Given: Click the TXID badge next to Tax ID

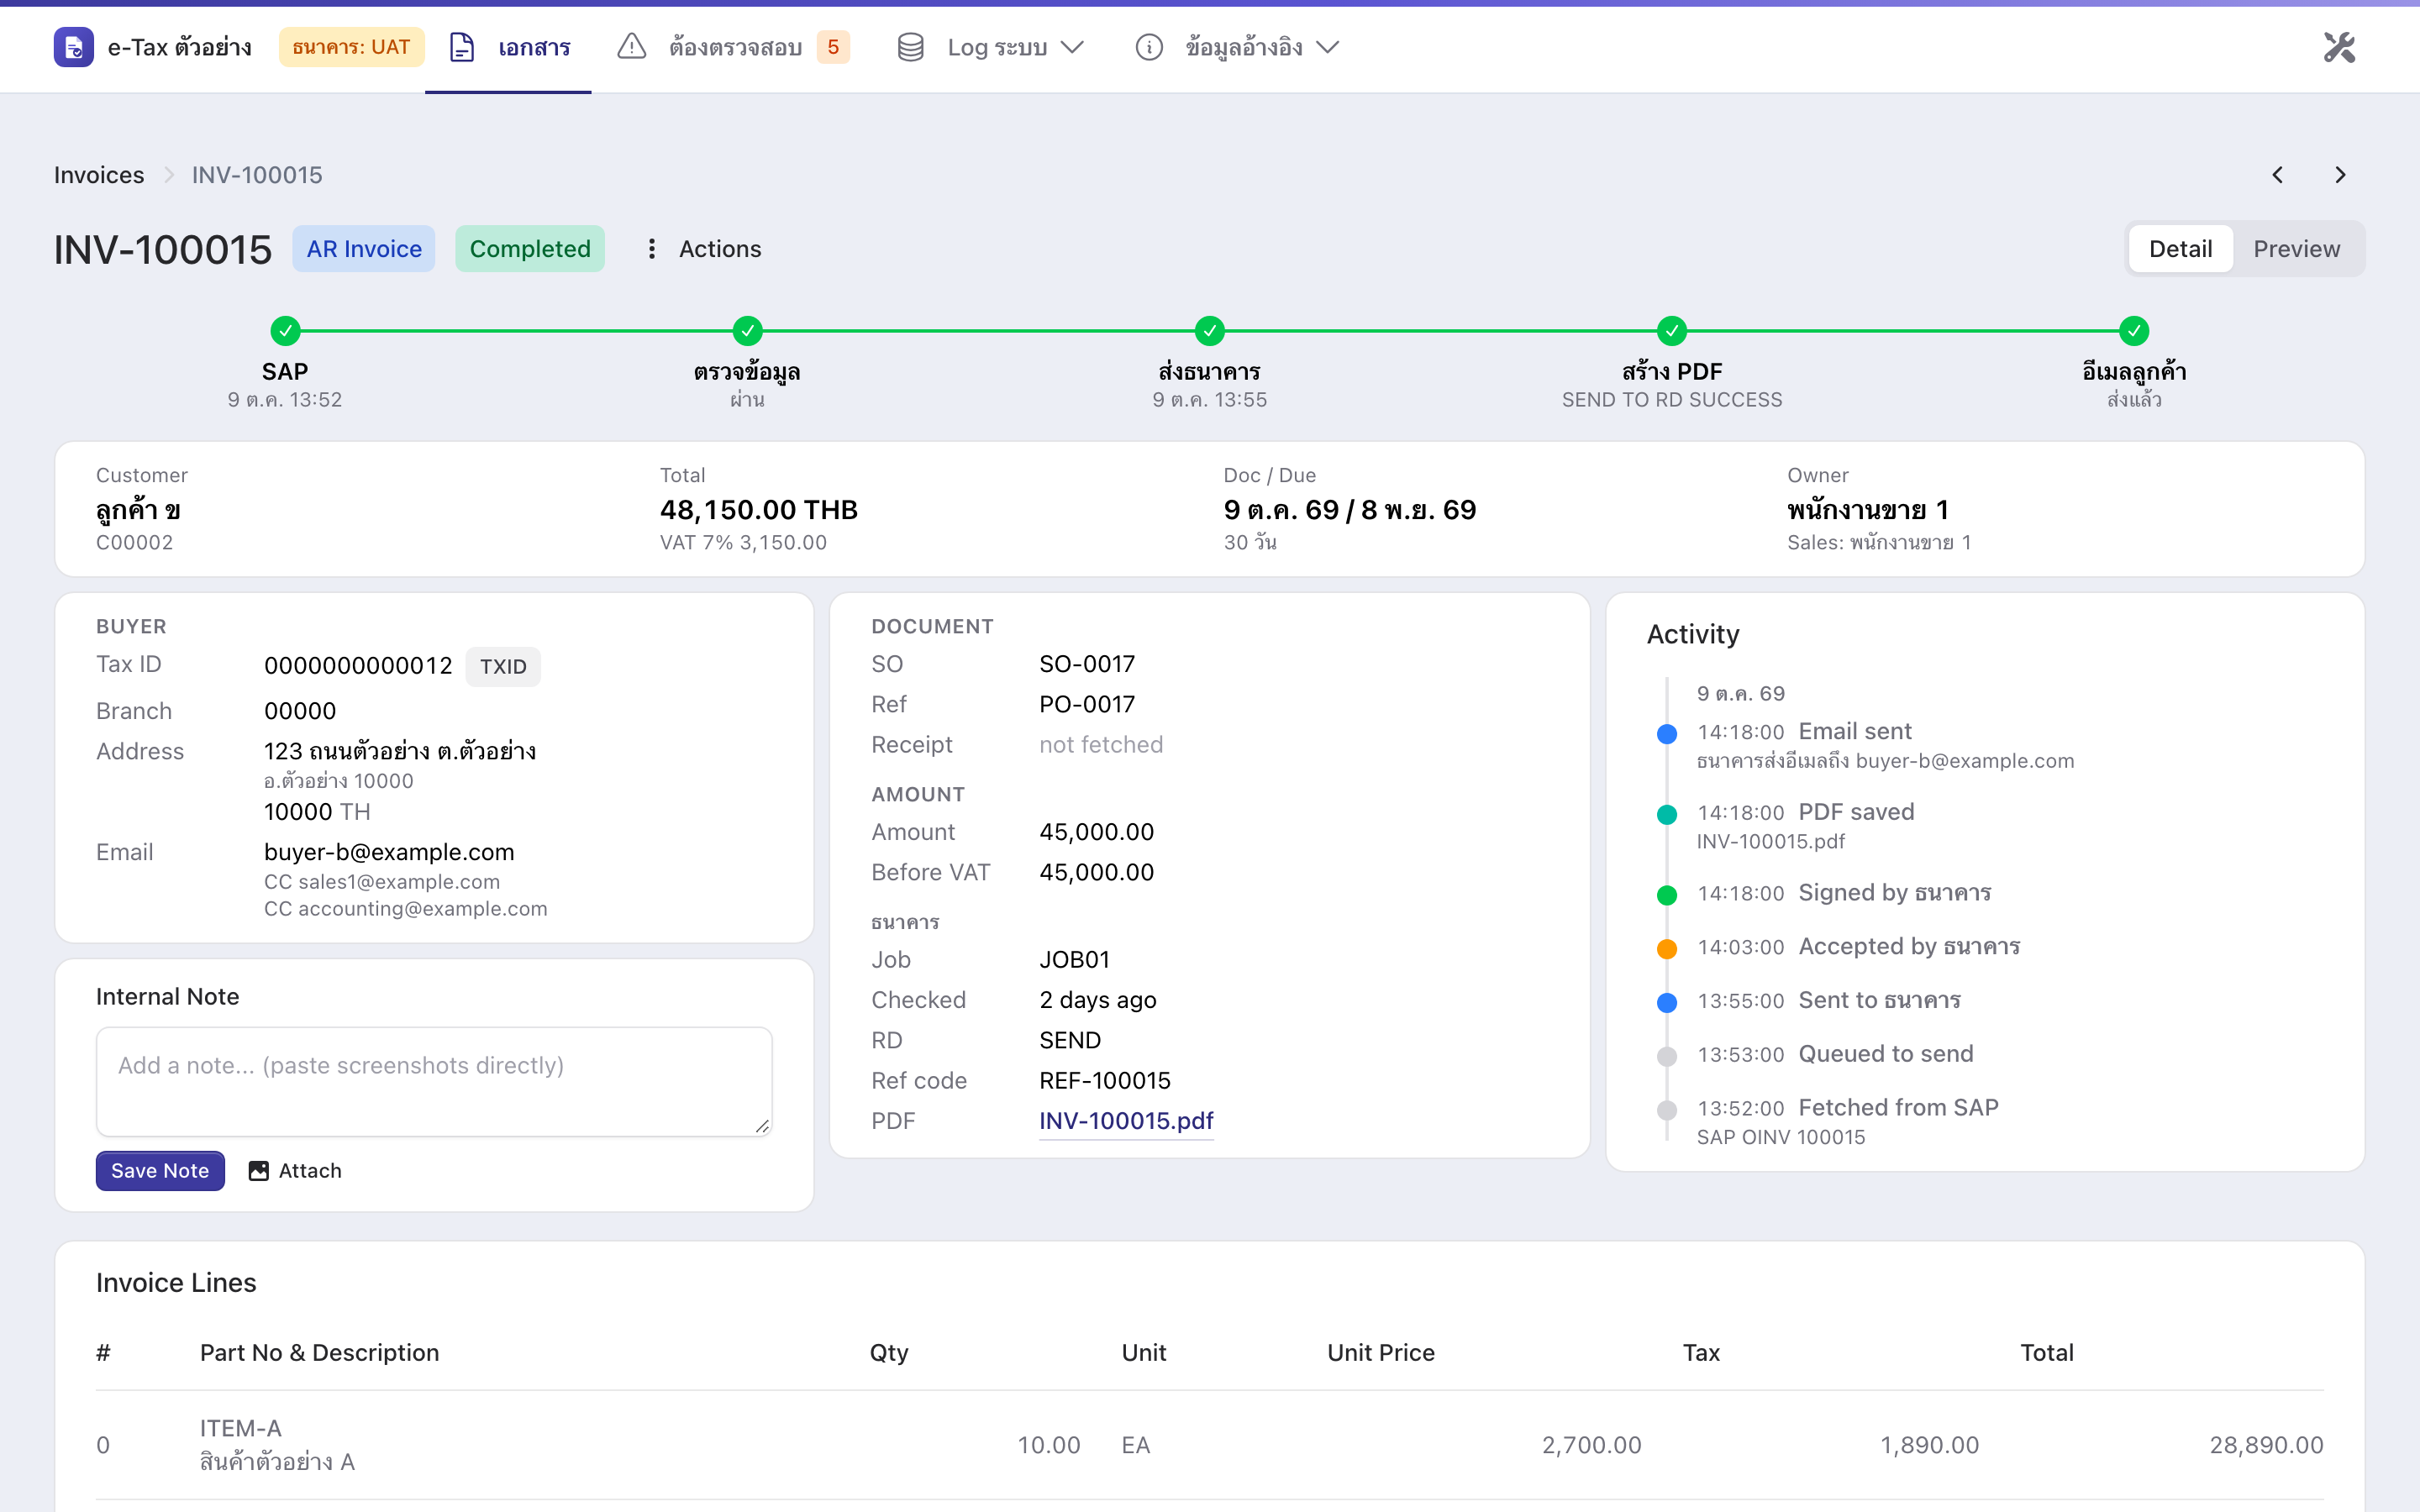Looking at the screenshot, I should tap(503, 667).
